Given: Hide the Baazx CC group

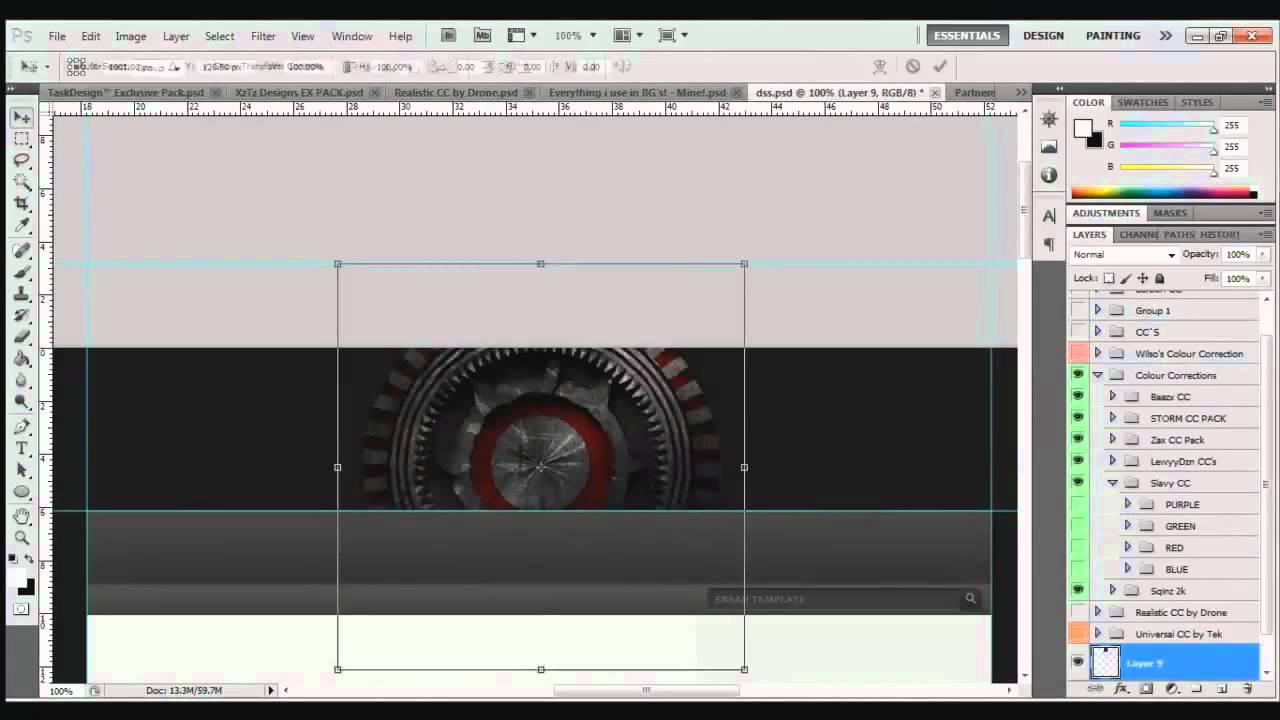Looking at the screenshot, I should tap(1078, 396).
